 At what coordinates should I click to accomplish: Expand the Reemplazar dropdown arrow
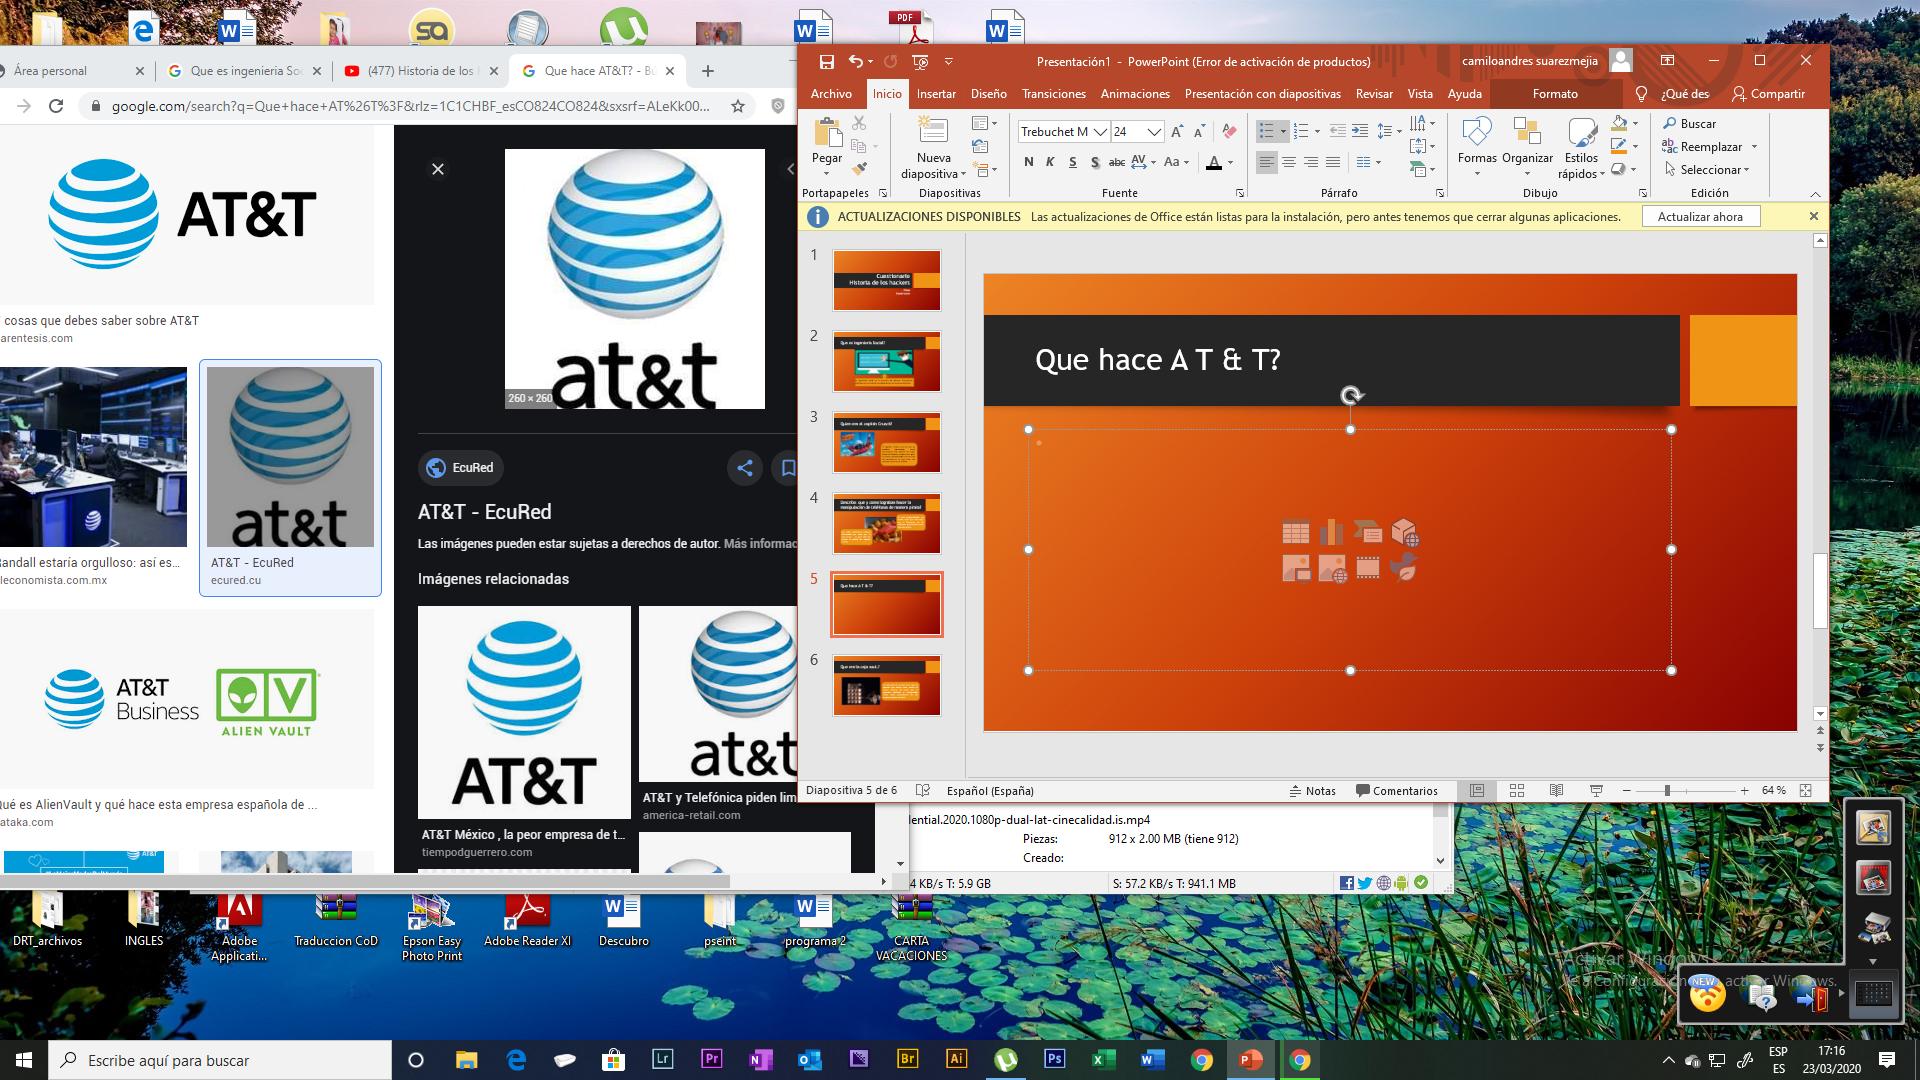[x=1755, y=147]
